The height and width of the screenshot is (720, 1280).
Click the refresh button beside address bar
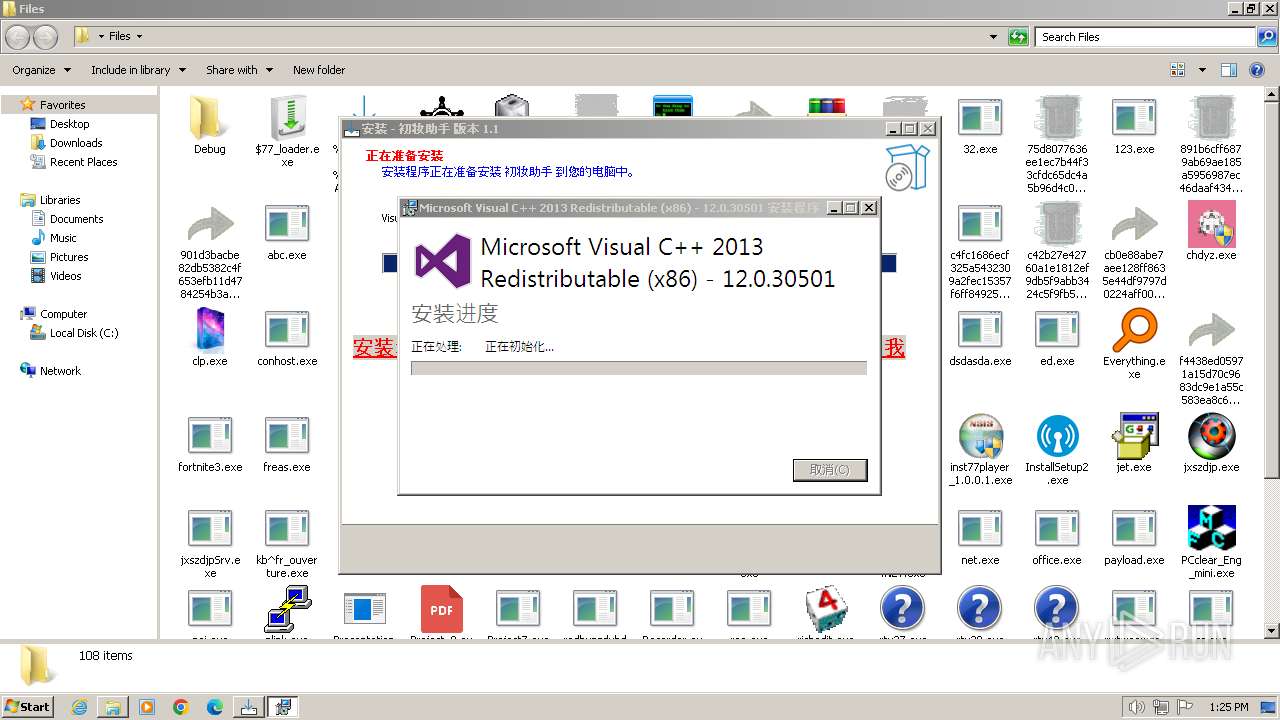[x=1018, y=37]
